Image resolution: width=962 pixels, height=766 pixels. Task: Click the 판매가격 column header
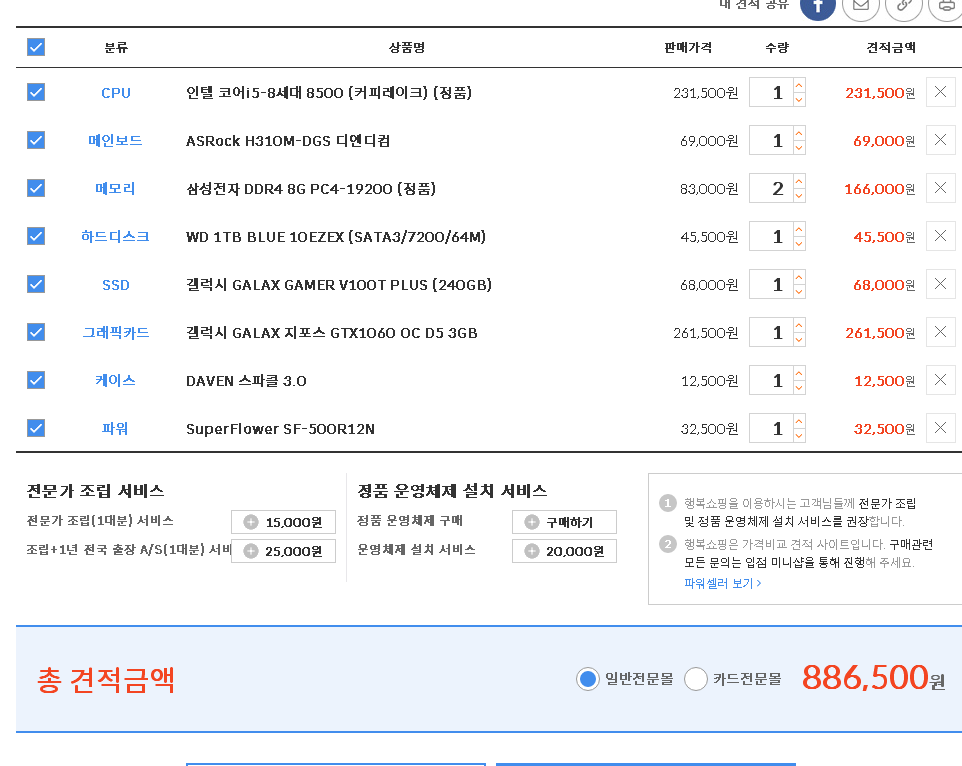coord(688,47)
